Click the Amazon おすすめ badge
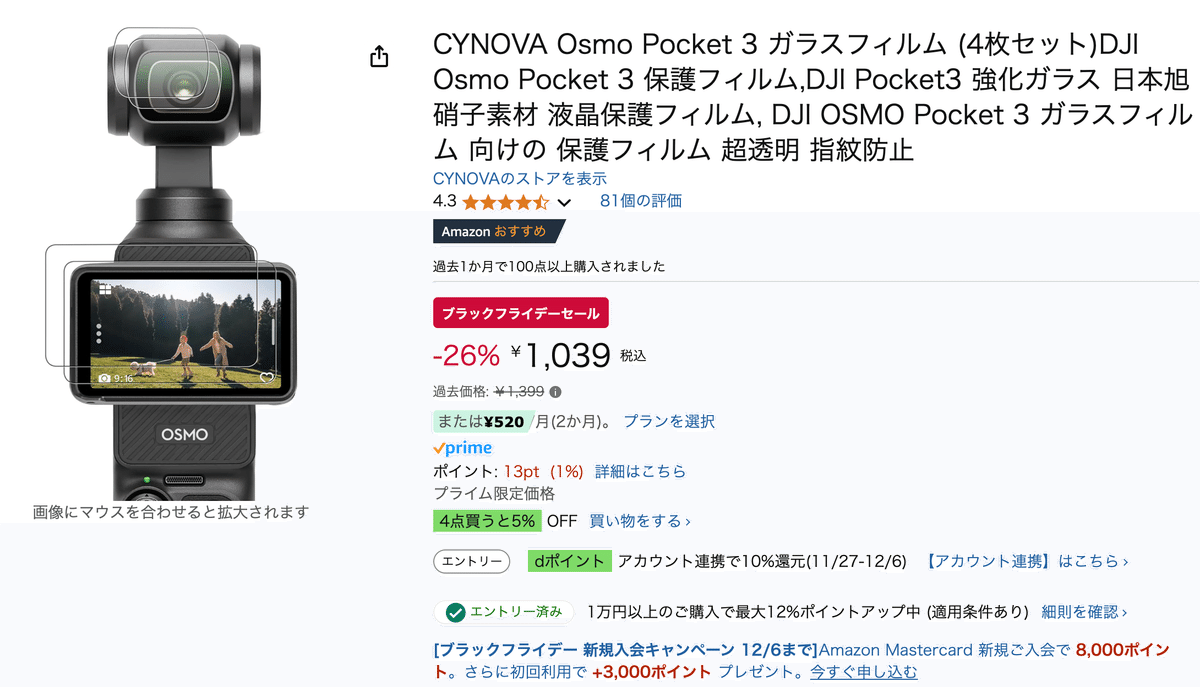This screenshot has width=1200, height=687. pyautogui.click(x=497, y=231)
